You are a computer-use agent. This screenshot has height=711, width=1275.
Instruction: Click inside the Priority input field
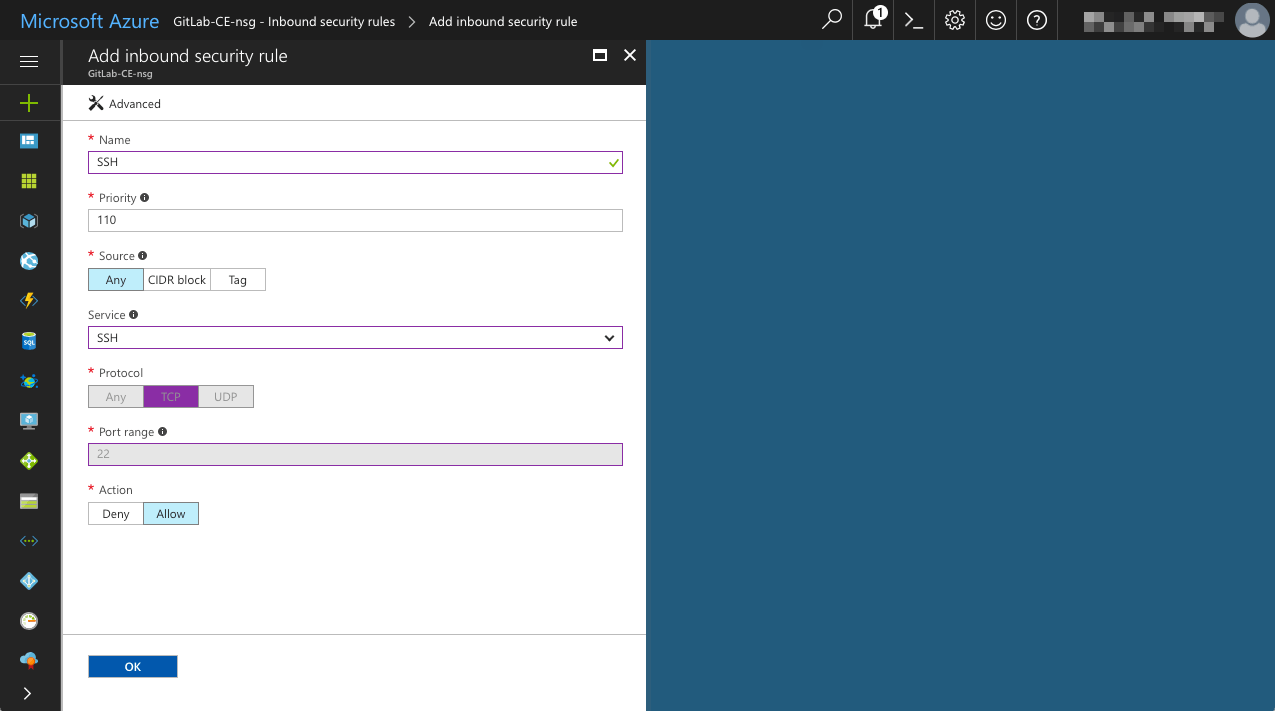click(355, 220)
